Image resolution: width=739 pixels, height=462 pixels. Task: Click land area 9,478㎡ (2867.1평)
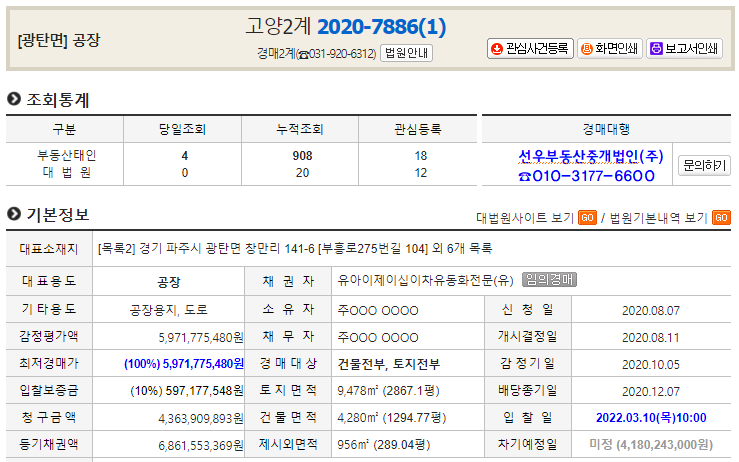pyautogui.click(x=388, y=391)
